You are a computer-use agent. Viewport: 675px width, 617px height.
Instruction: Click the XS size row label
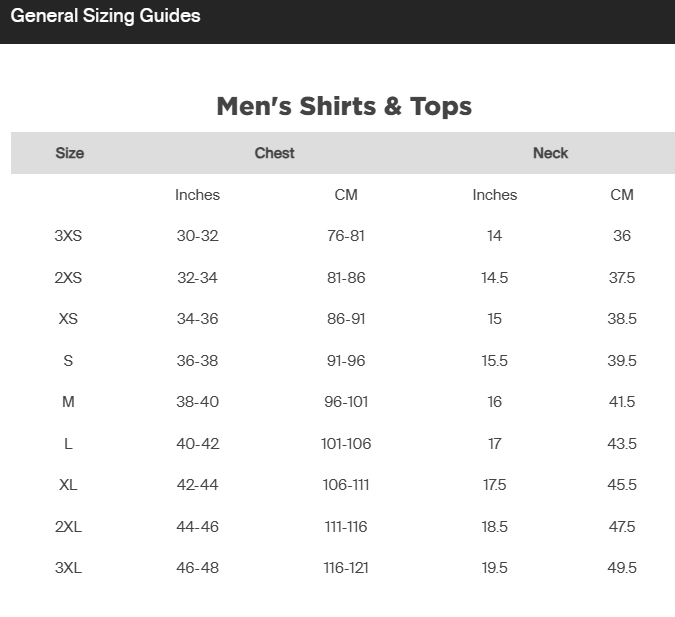tap(68, 319)
